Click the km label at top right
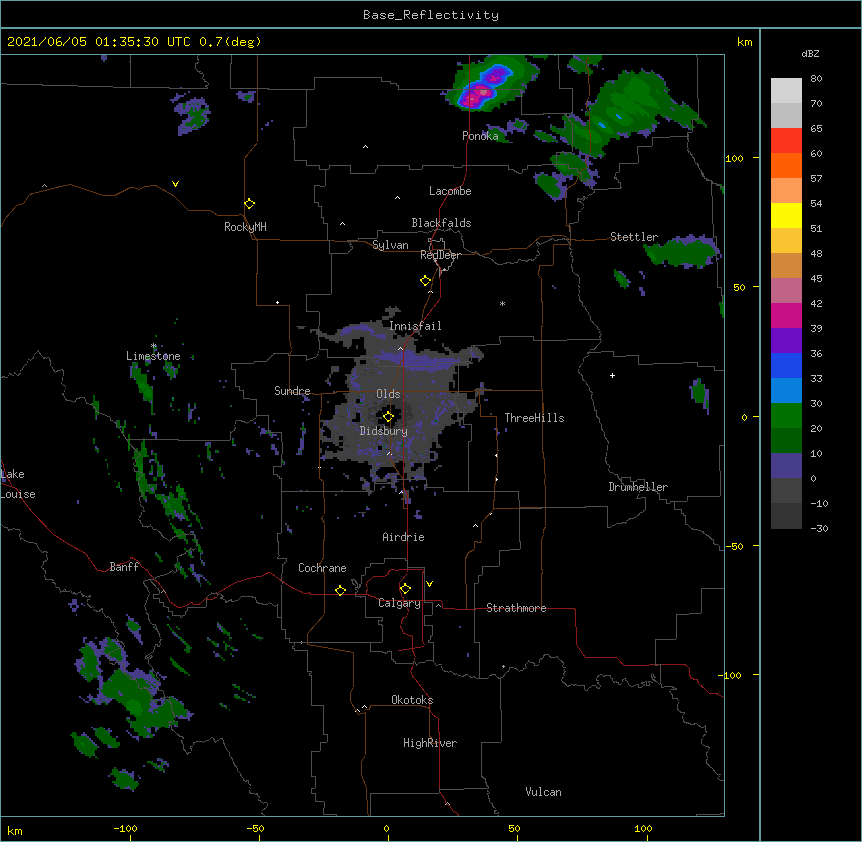 [x=744, y=42]
